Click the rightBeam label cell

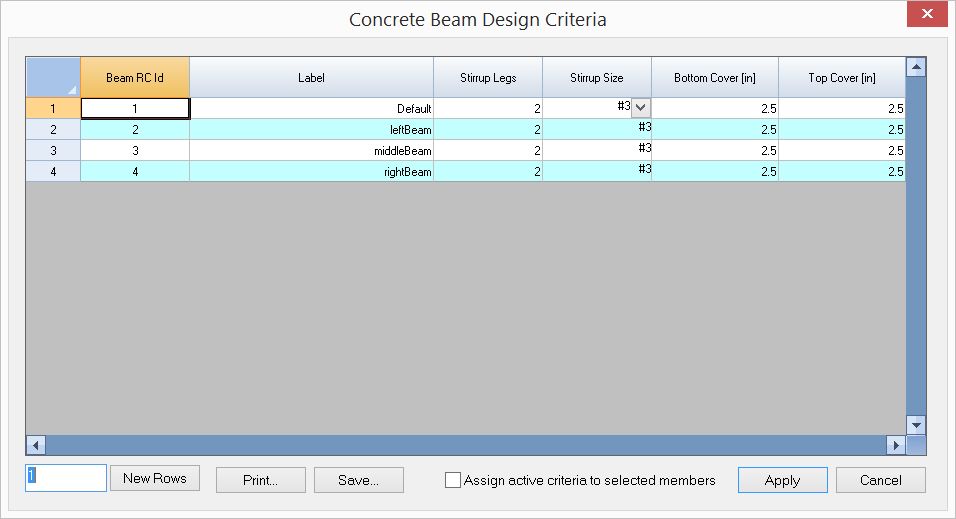312,171
